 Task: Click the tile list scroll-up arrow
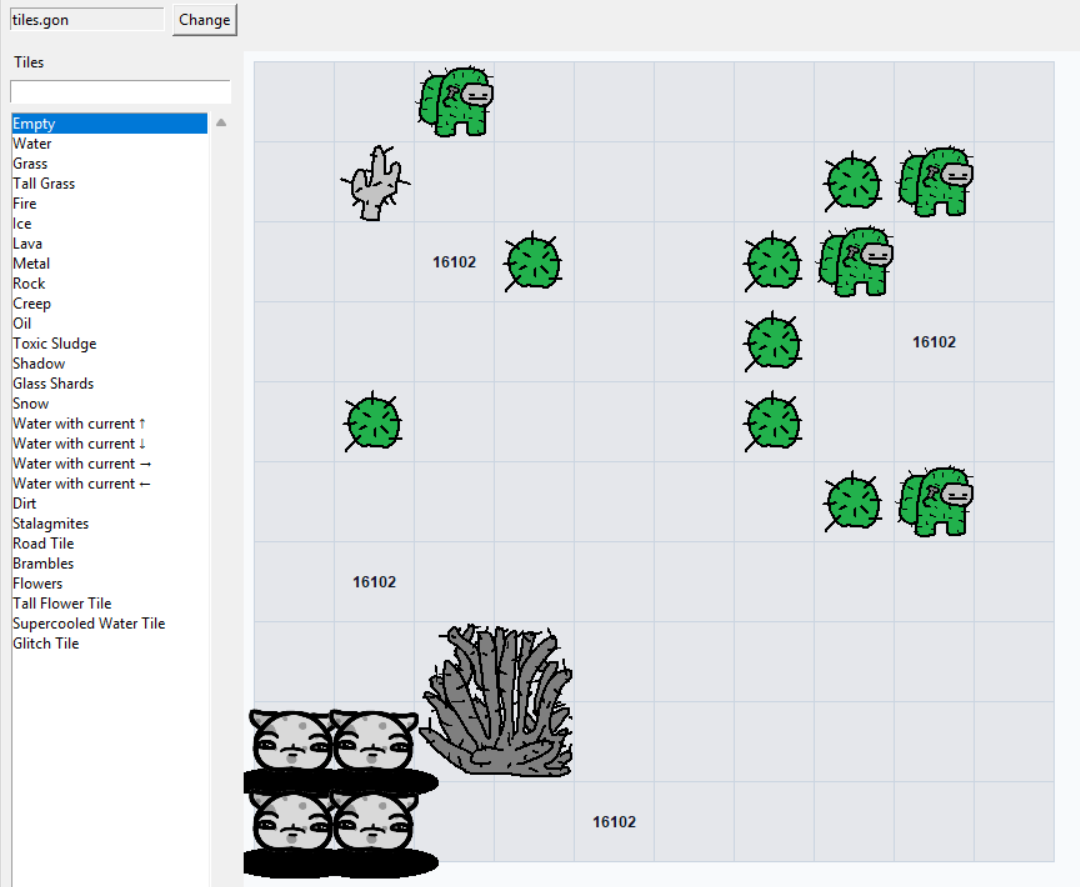(221, 123)
